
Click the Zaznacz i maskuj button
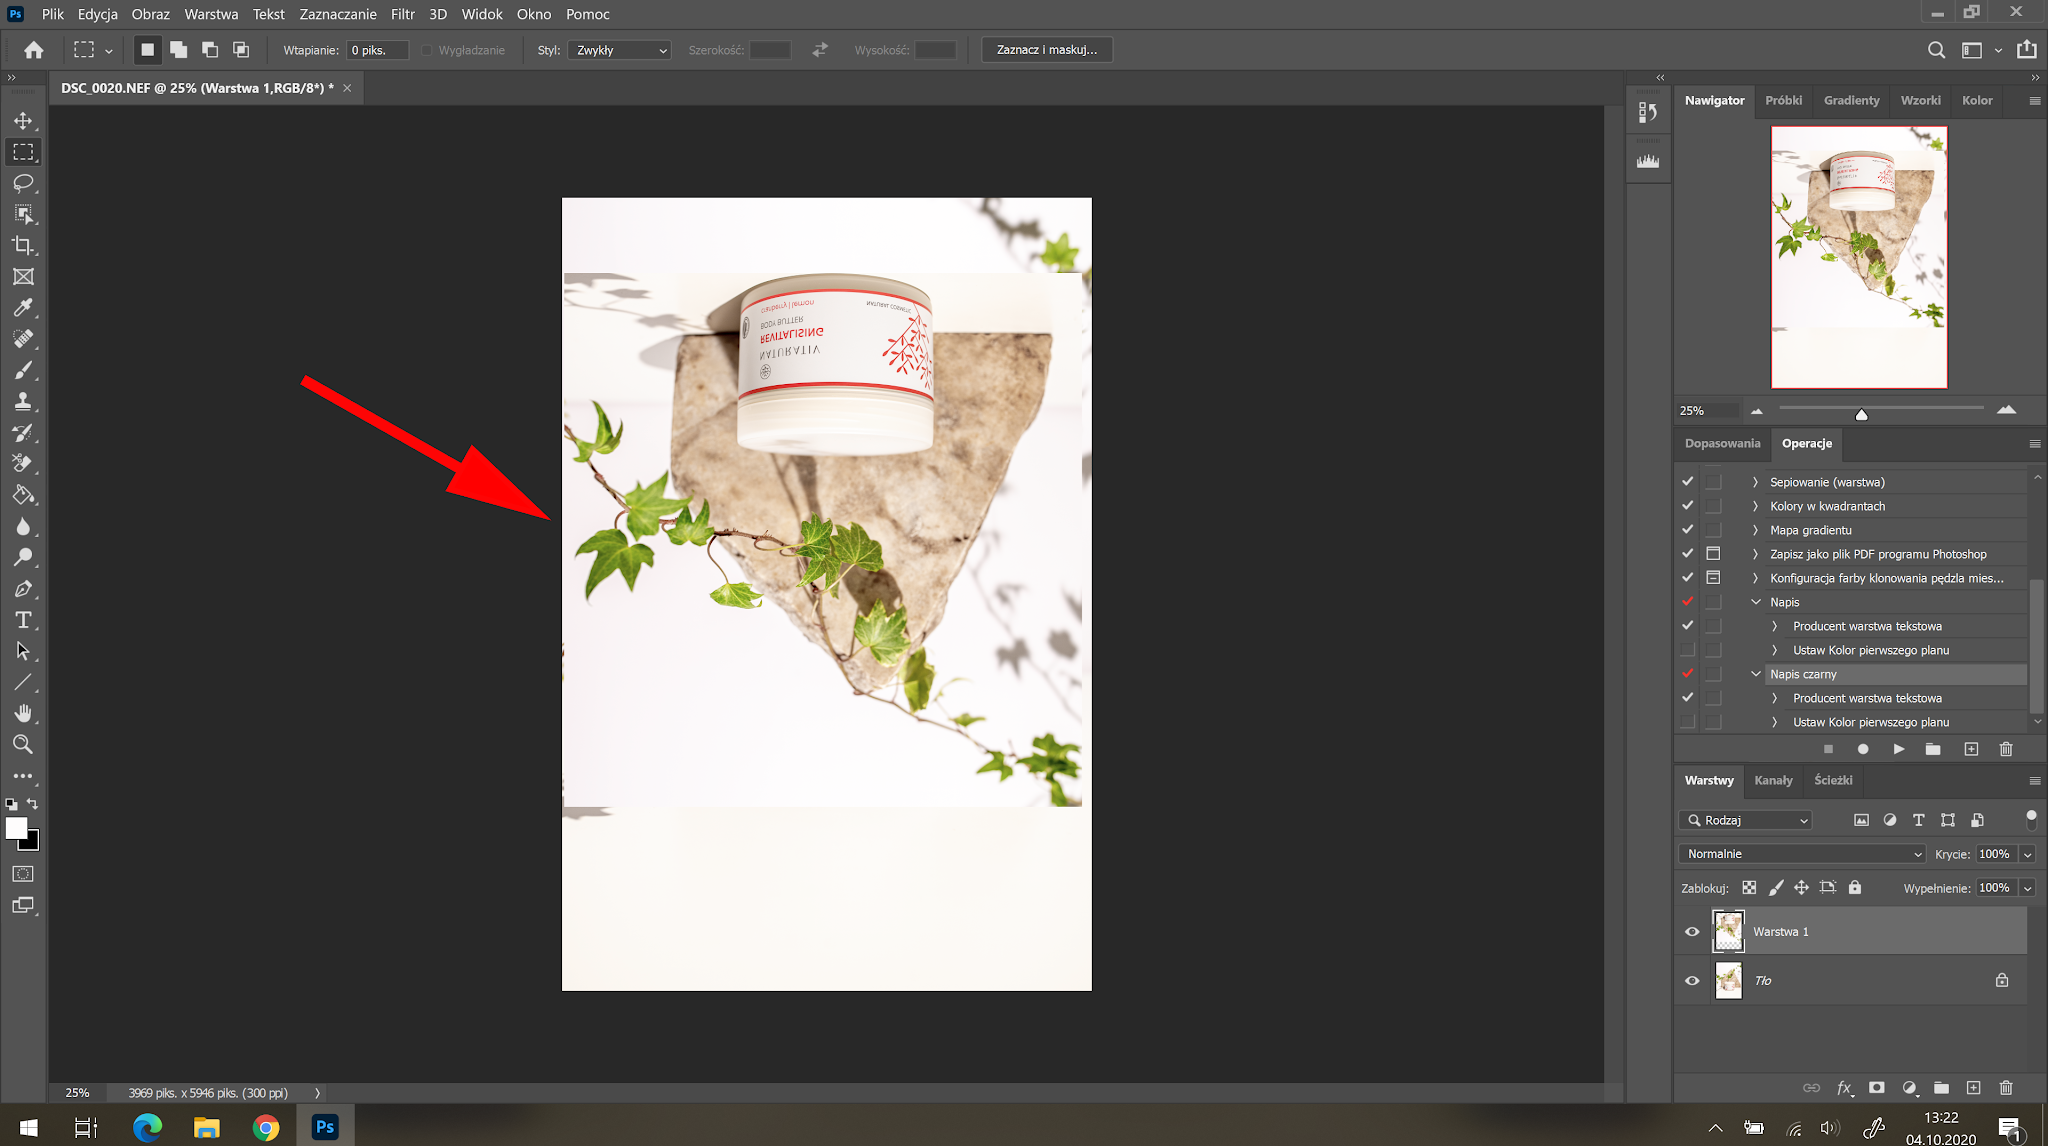tap(1046, 50)
